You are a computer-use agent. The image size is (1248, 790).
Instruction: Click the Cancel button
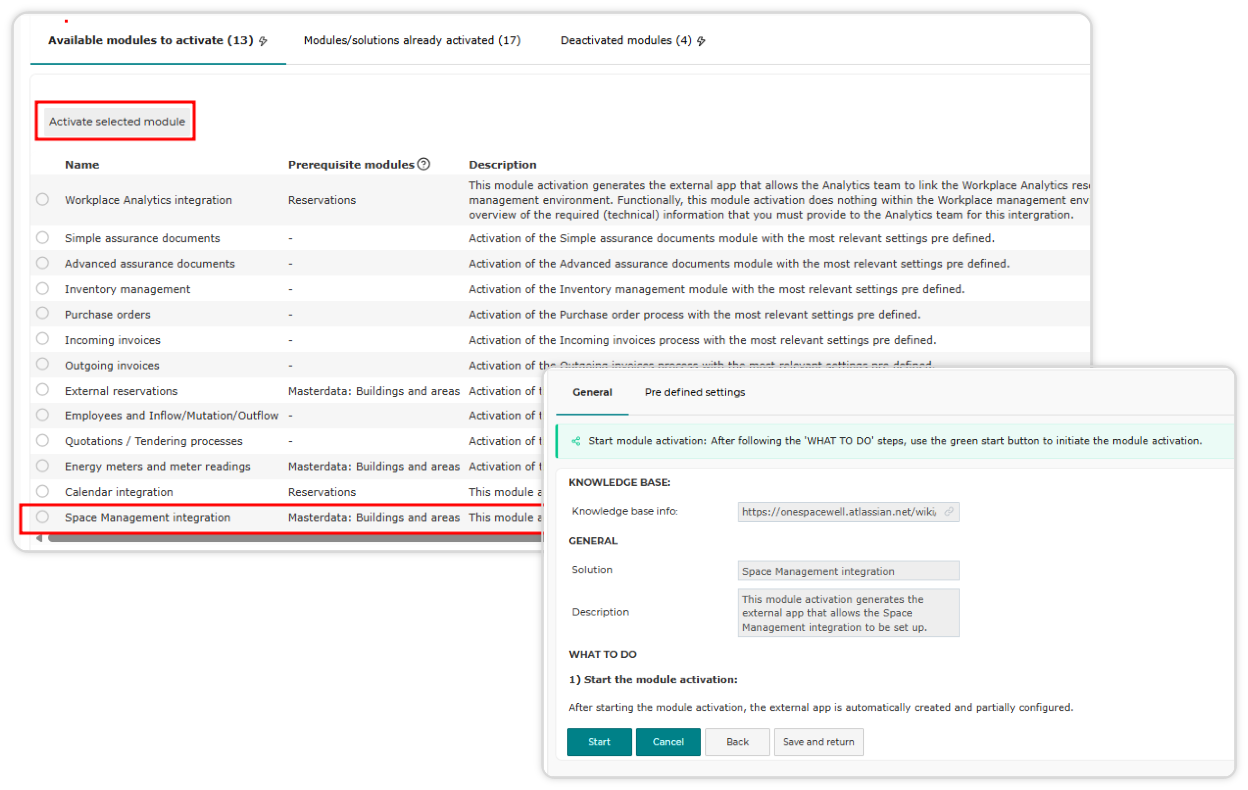point(668,742)
